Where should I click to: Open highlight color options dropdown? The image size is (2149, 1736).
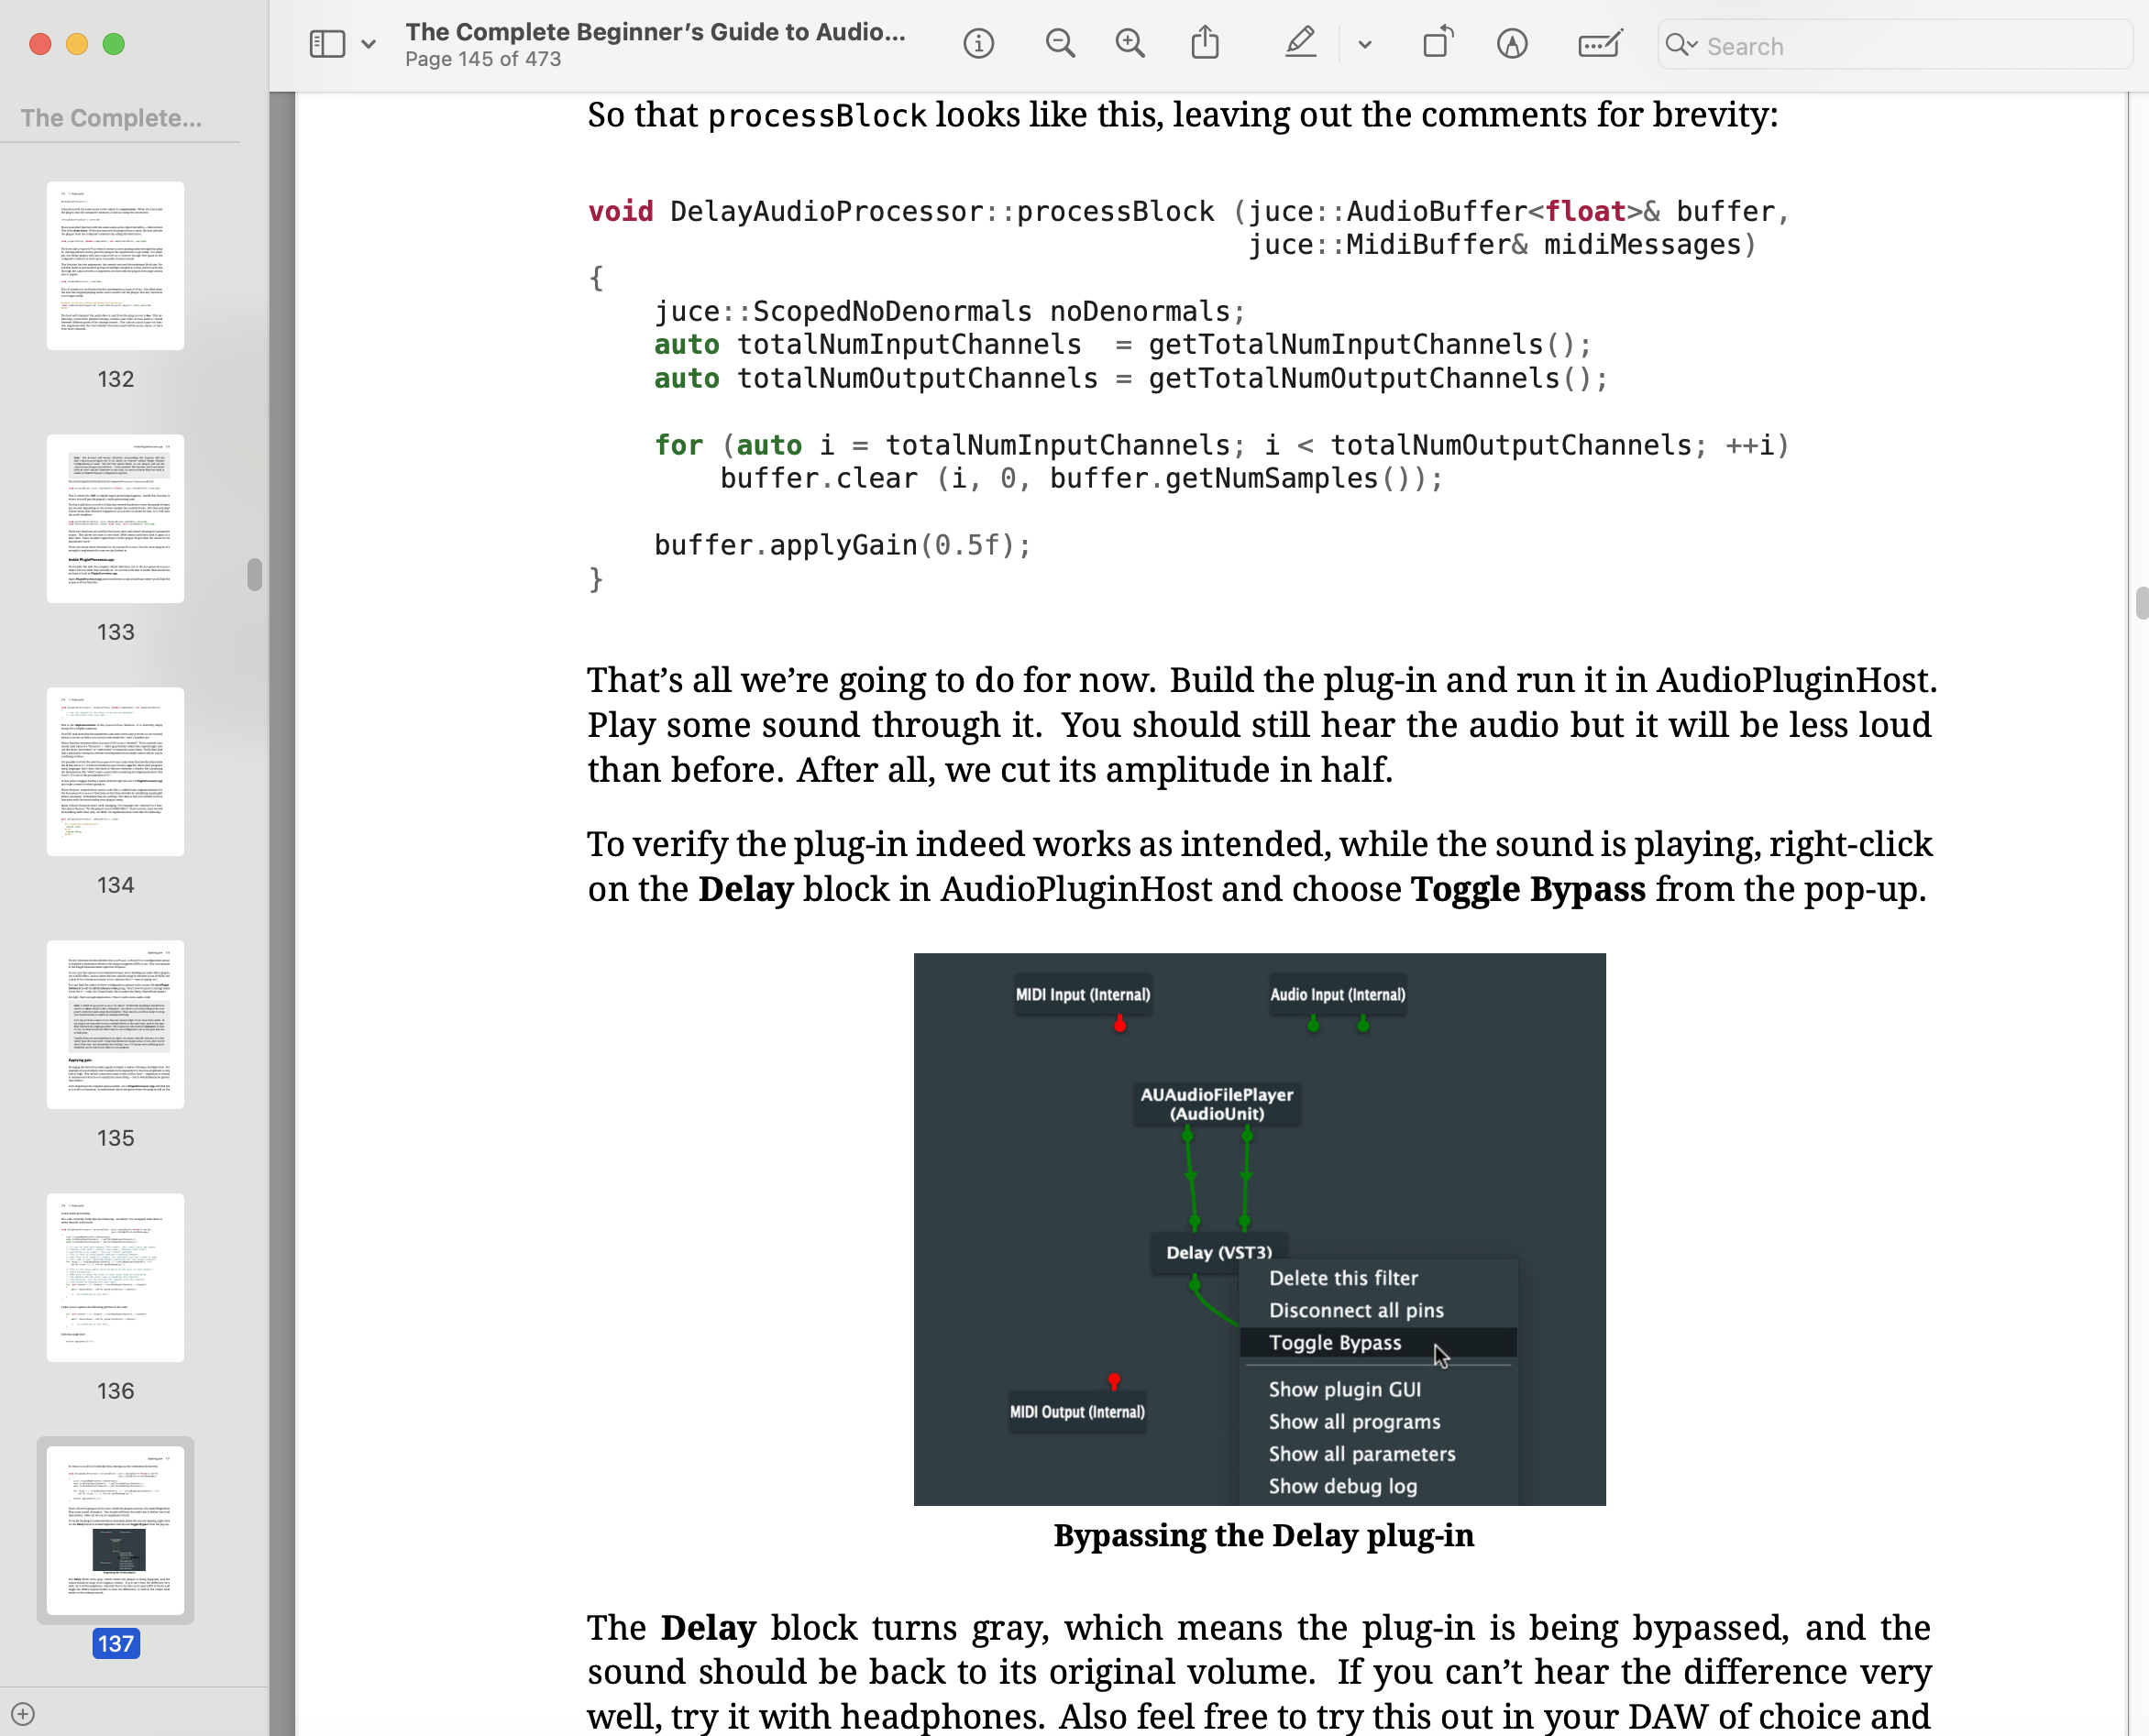[1364, 45]
